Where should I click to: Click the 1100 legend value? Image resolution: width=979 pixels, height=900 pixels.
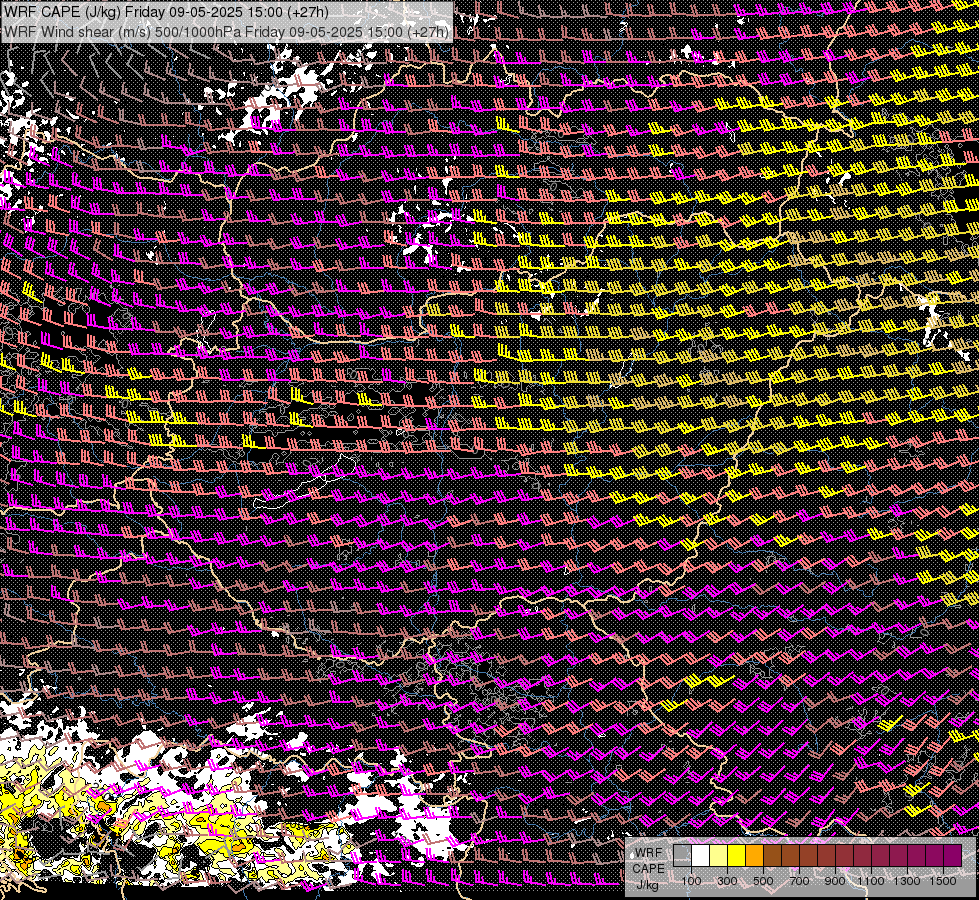(x=871, y=881)
